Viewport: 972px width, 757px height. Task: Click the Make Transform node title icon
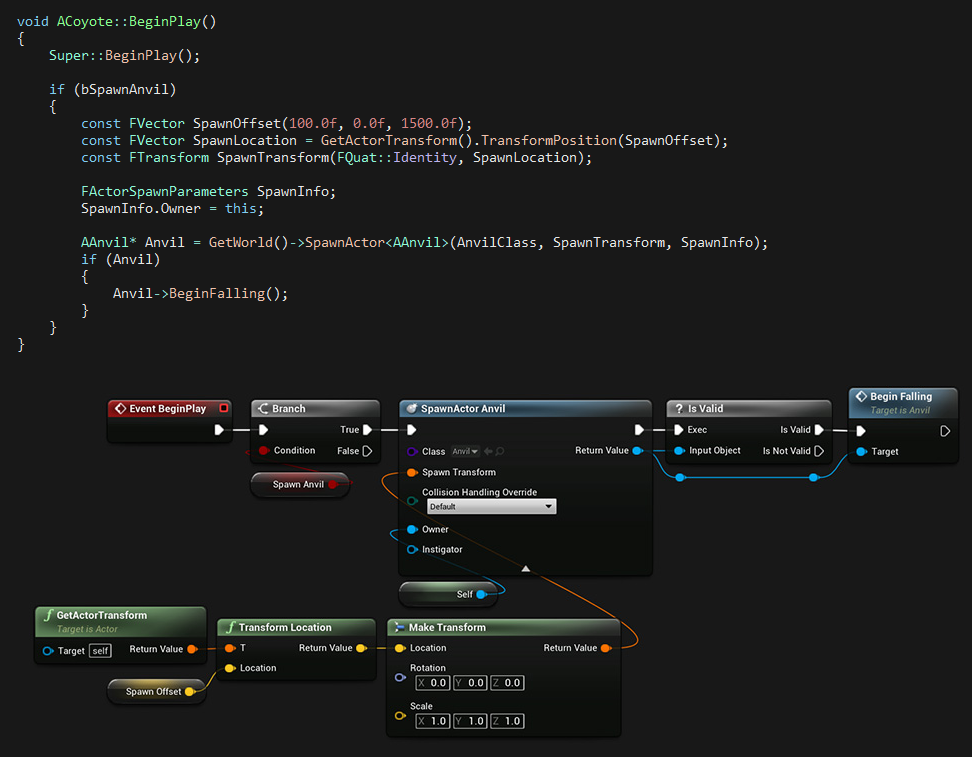pos(400,627)
